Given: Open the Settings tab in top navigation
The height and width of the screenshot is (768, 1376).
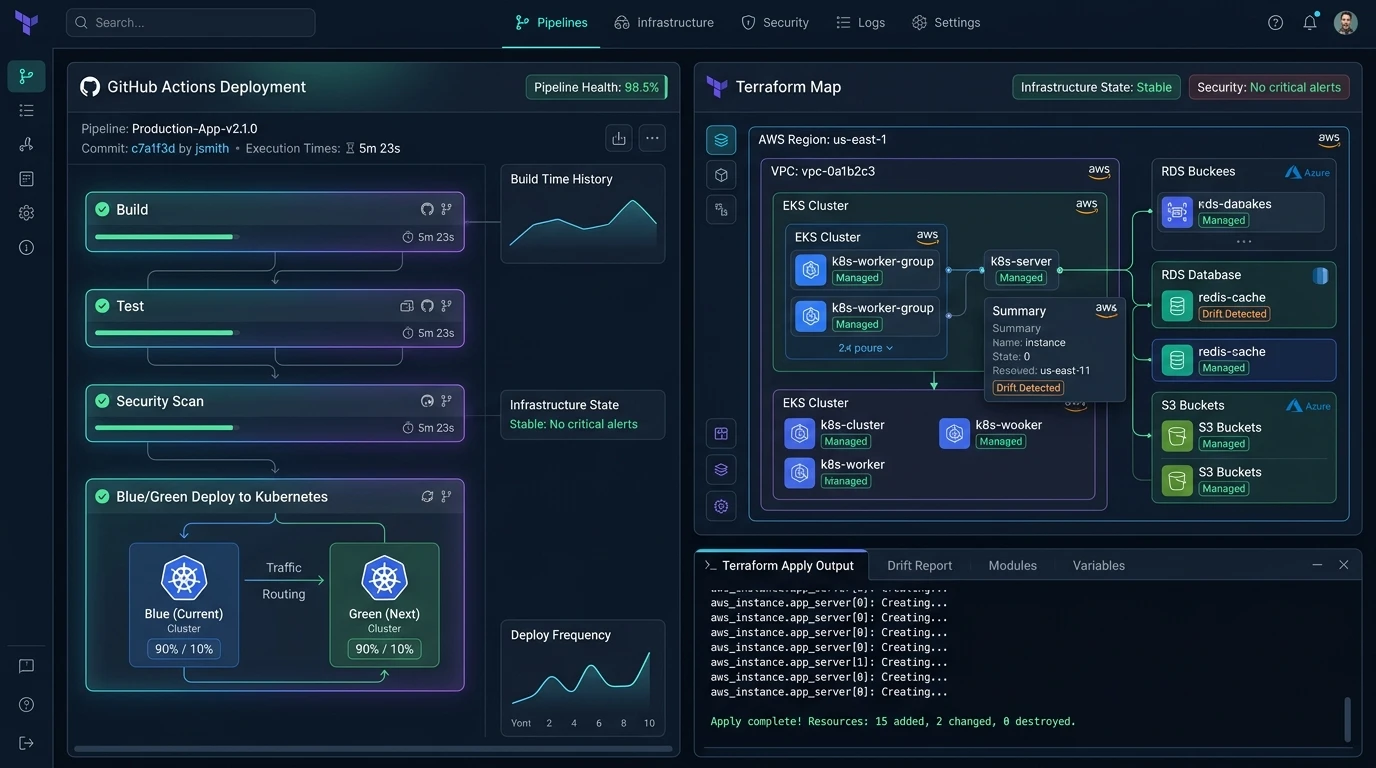Looking at the screenshot, I should 946,22.
